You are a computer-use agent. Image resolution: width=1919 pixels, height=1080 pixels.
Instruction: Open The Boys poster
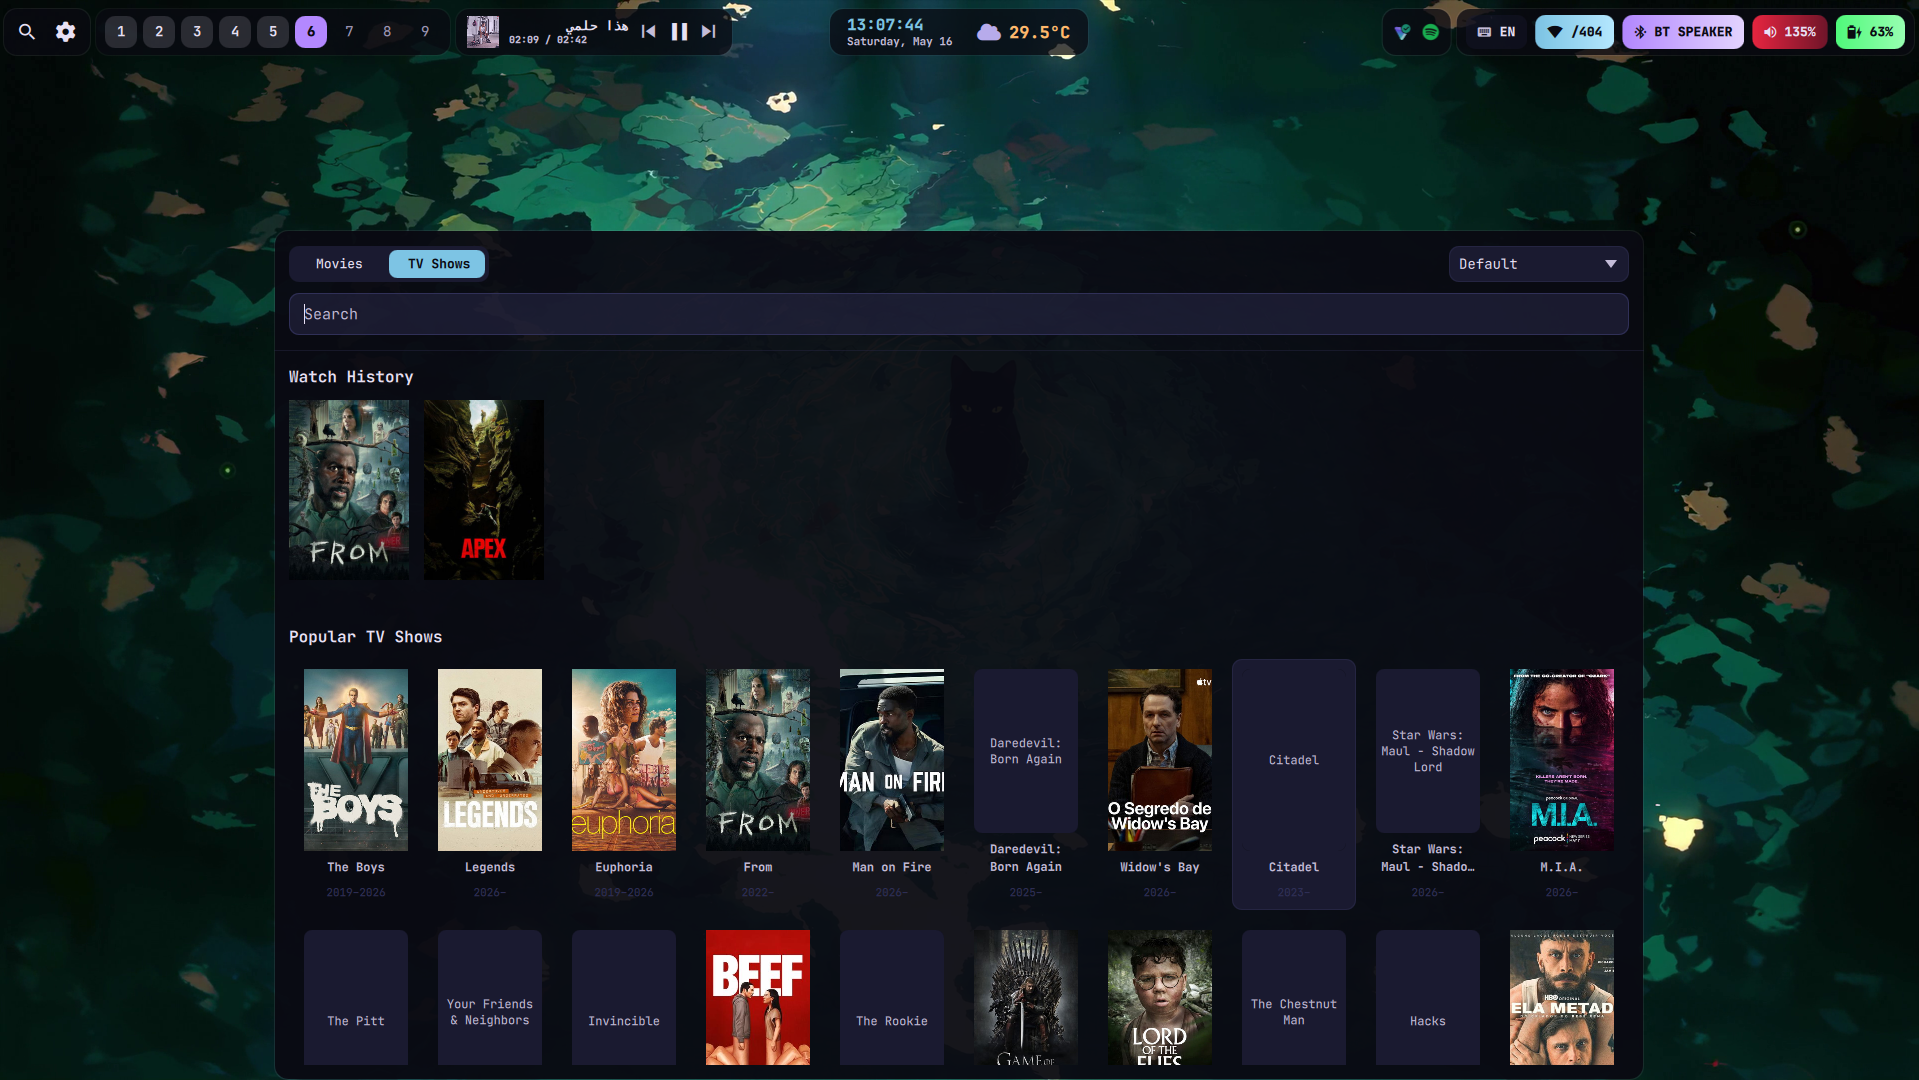click(x=356, y=760)
